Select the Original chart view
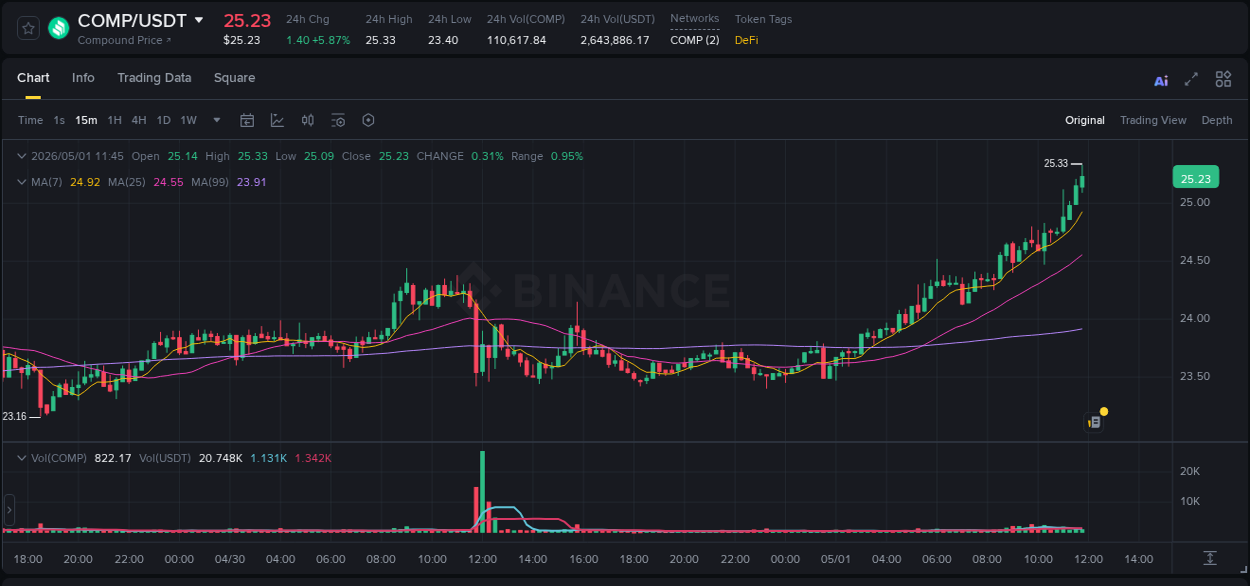The height and width of the screenshot is (586, 1250). tap(1085, 120)
